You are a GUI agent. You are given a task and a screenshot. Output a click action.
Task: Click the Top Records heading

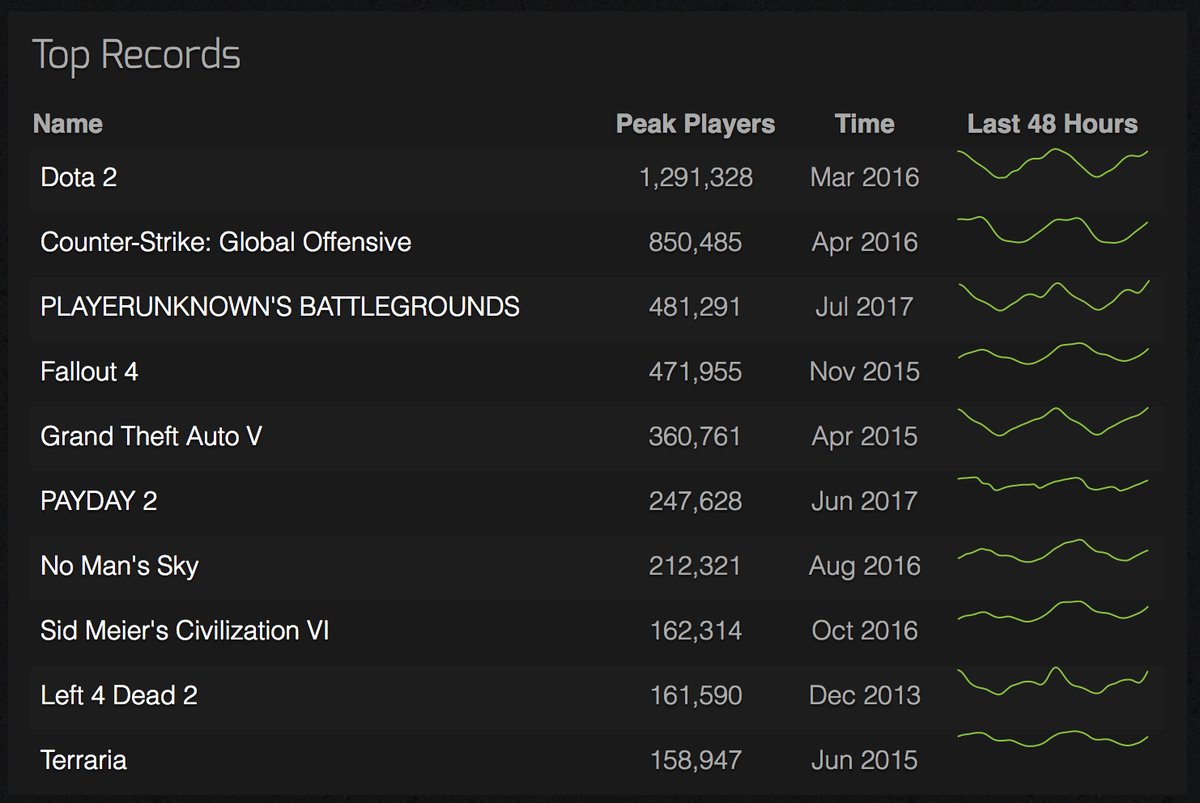(137, 55)
